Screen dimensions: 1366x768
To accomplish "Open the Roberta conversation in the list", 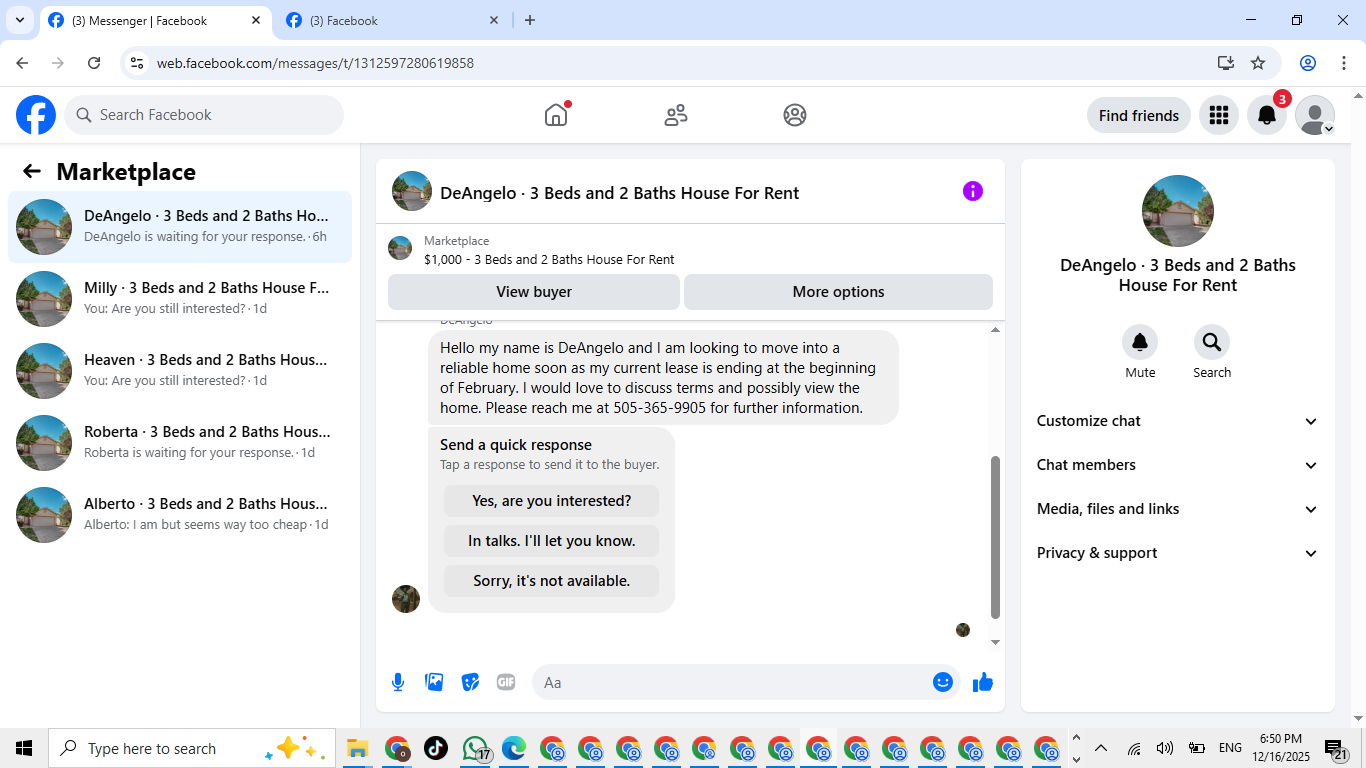I will (180, 443).
